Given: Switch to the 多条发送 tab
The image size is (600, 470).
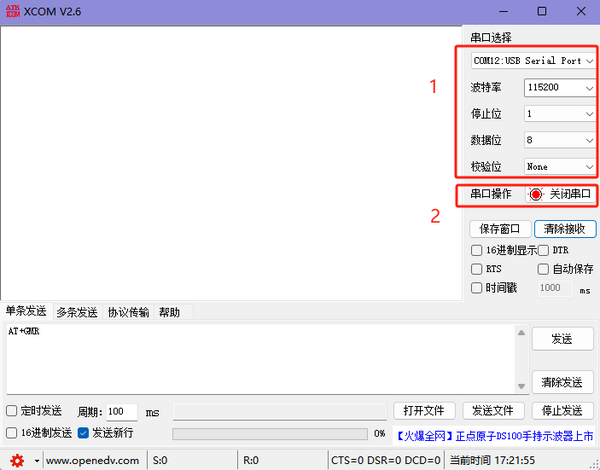Looking at the screenshot, I should click(77, 312).
